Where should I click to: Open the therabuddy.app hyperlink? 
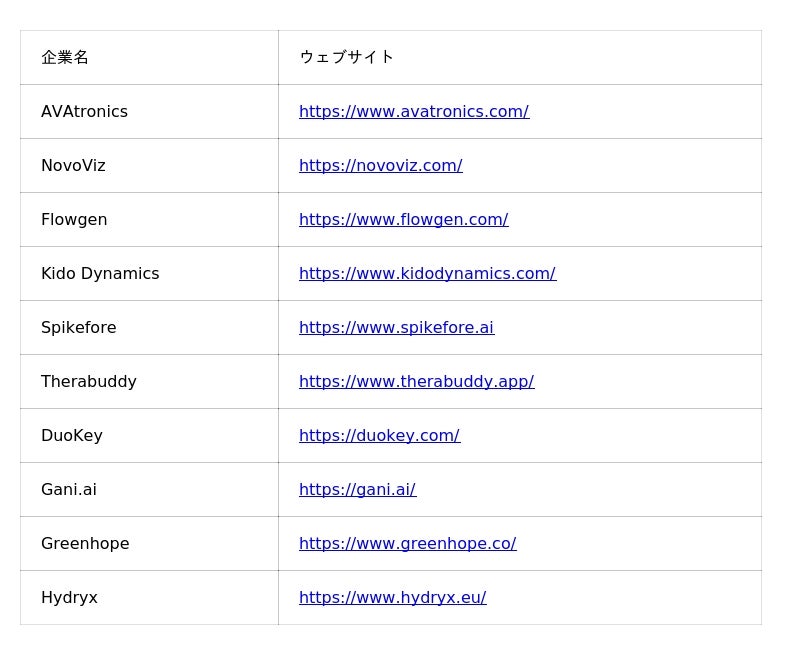[x=416, y=382]
